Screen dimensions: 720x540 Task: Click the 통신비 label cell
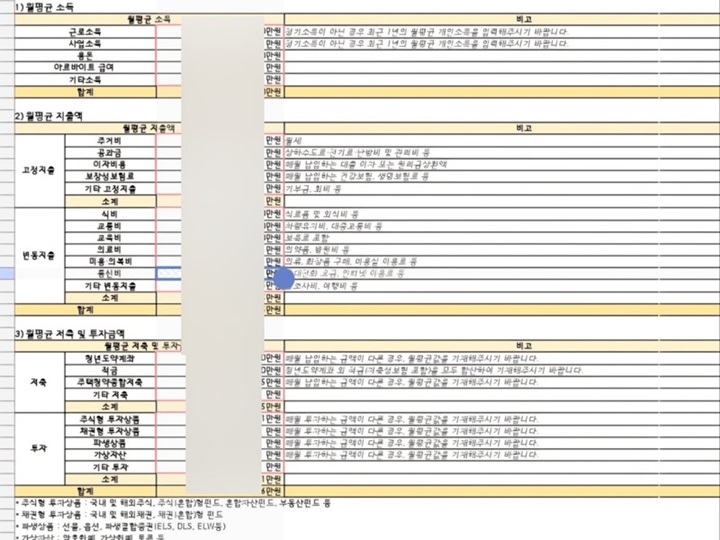pyautogui.click(x=110, y=274)
